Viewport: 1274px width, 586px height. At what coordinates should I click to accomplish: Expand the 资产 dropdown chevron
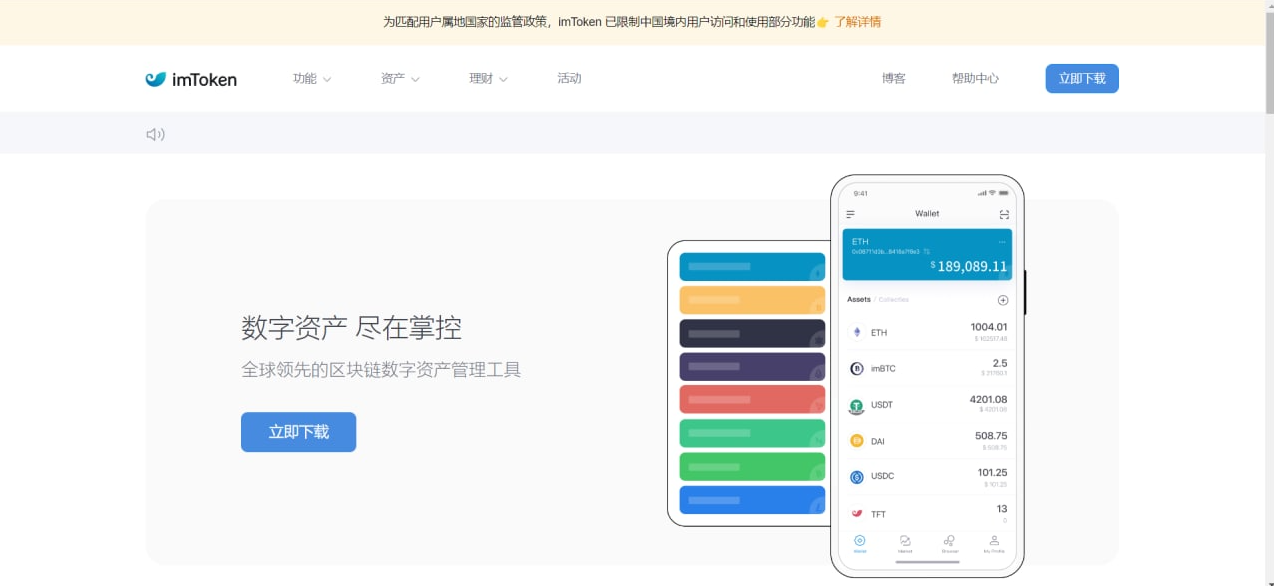(415, 79)
